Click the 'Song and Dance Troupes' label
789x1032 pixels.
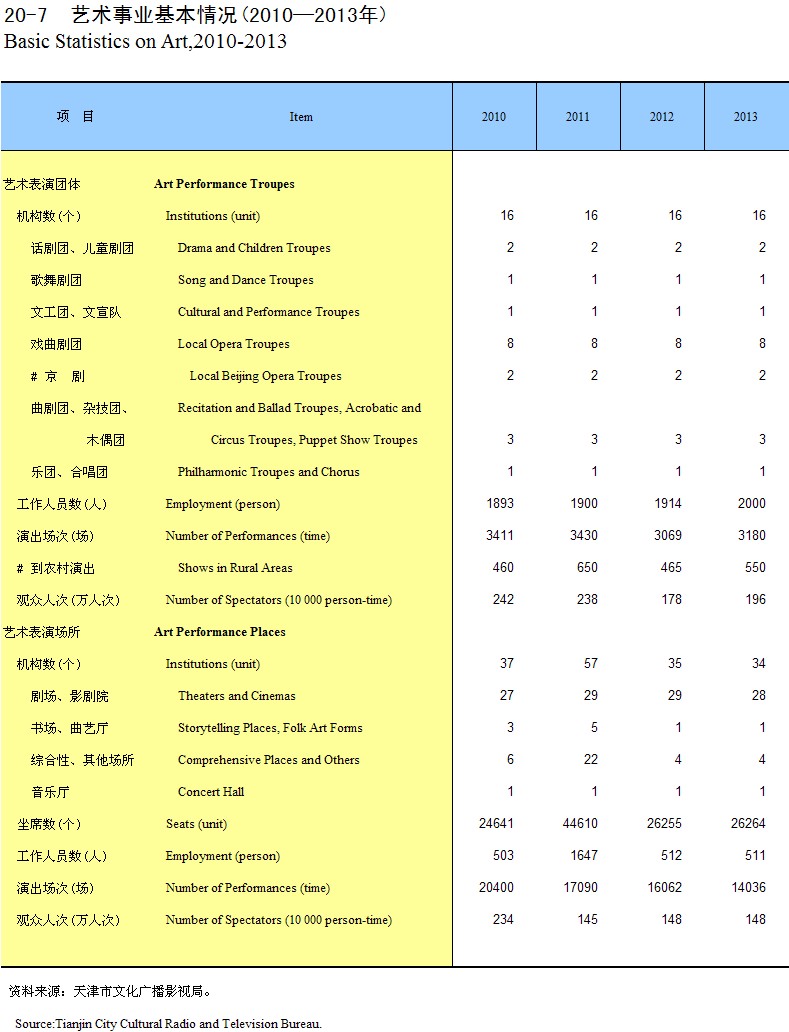[x=245, y=280]
